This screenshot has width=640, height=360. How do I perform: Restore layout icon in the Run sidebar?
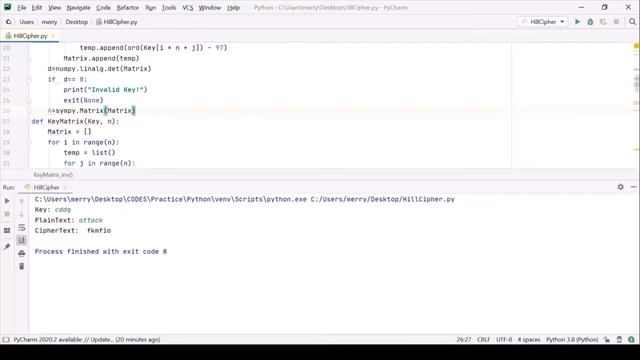[7, 231]
